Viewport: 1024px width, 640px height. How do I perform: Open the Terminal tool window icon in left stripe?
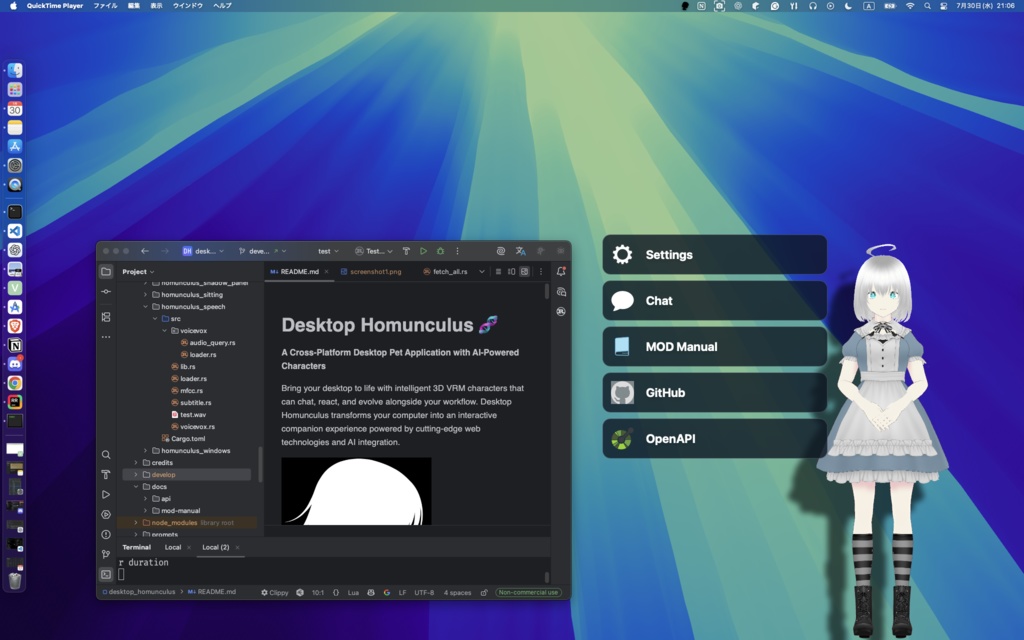click(106, 574)
